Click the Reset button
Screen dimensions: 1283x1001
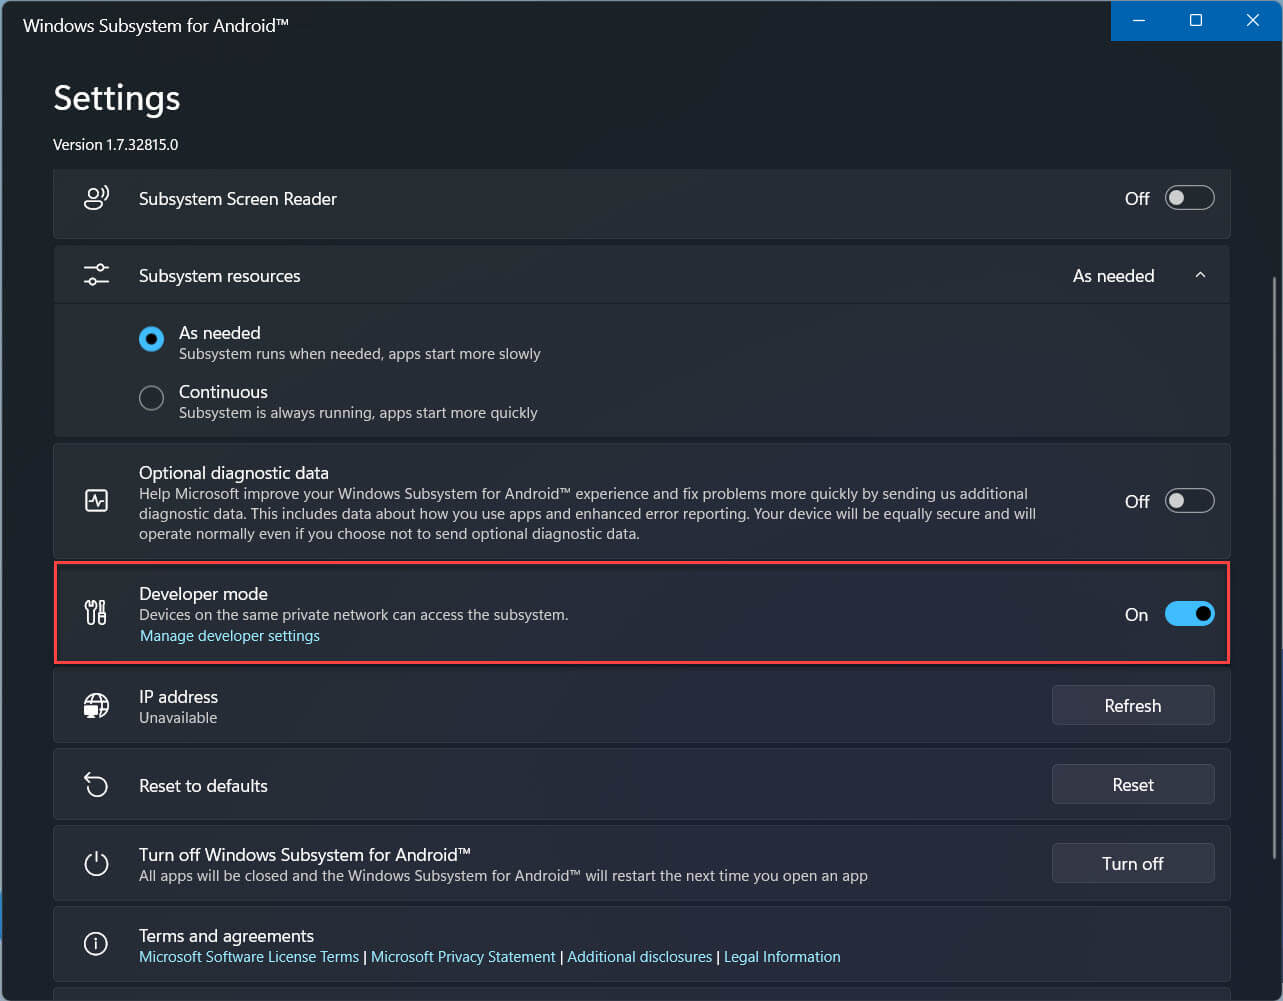tap(1133, 784)
